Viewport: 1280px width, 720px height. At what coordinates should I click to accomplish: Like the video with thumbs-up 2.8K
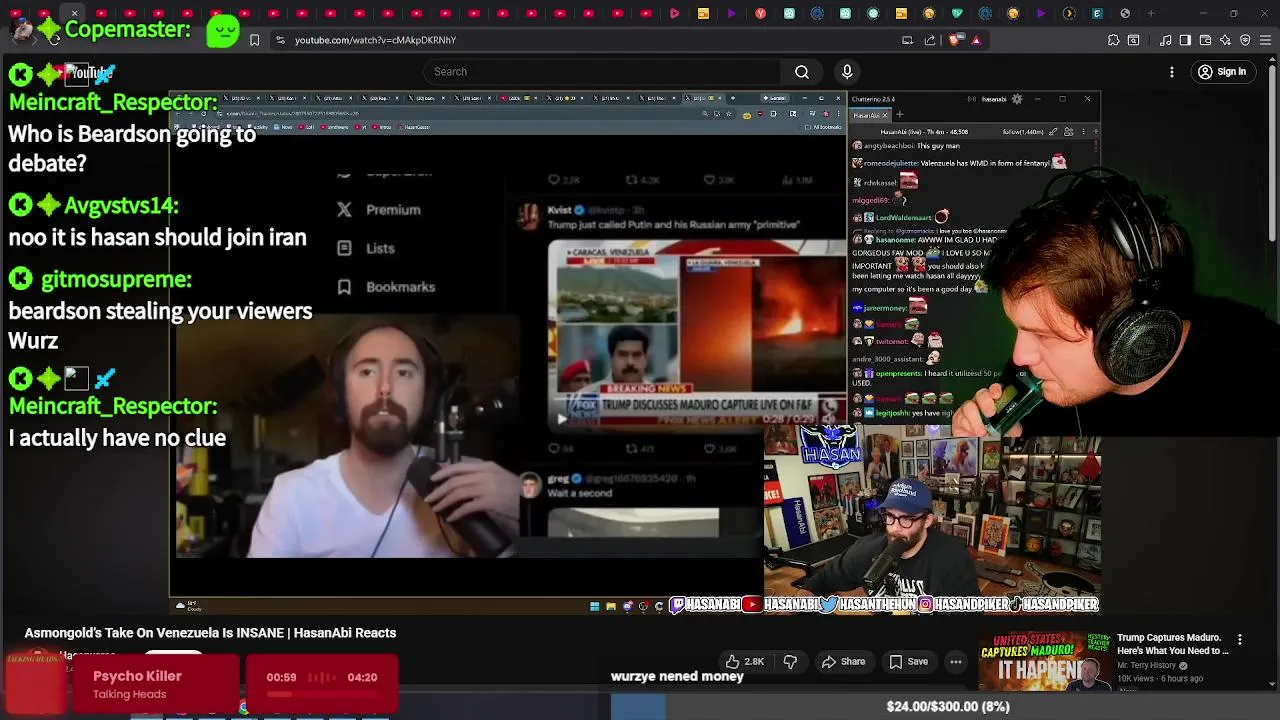click(x=745, y=661)
